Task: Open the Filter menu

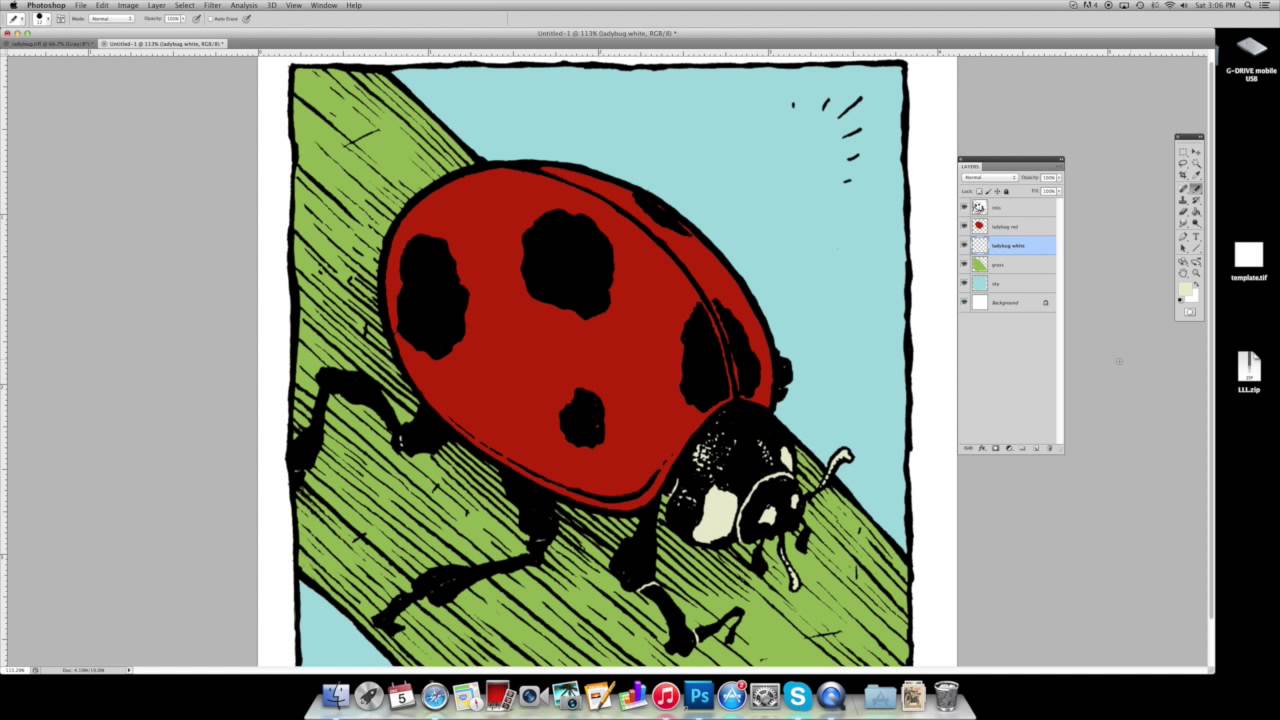Action: click(x=212, y=5)
